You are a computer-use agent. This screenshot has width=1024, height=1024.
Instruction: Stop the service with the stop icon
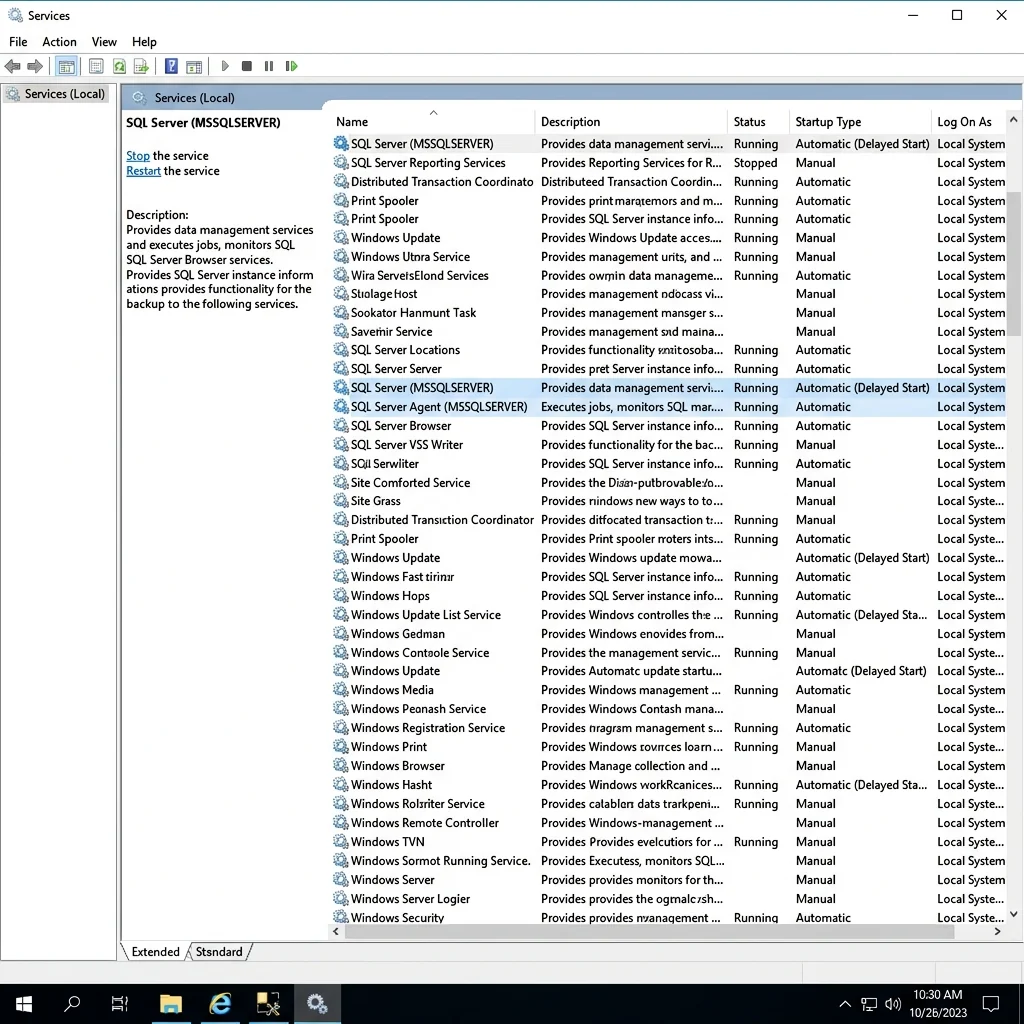point(247,66)
